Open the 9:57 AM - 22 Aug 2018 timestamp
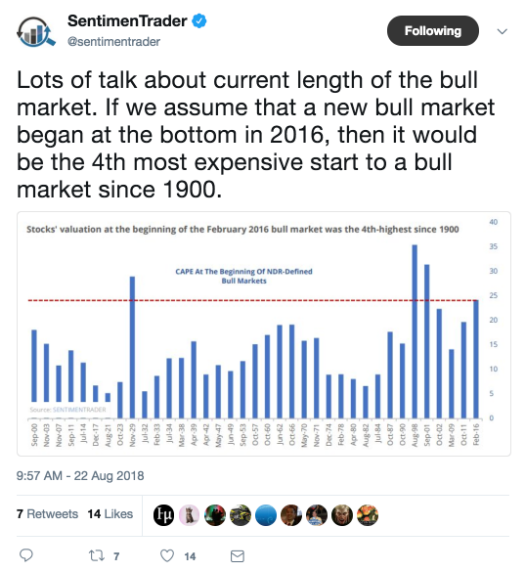513x577 pixels. click(x=80, y=475)
